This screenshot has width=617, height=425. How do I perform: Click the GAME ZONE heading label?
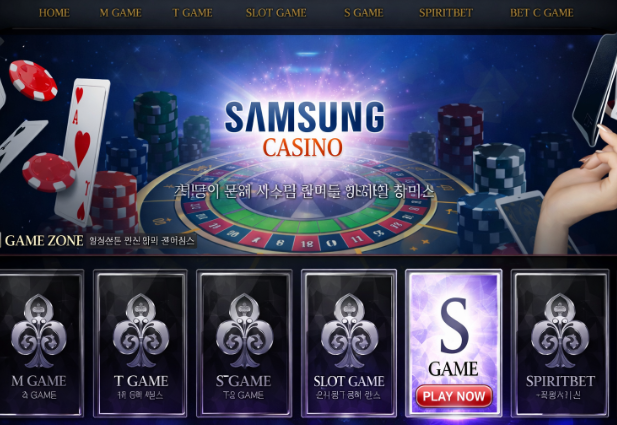pos(44,240)
